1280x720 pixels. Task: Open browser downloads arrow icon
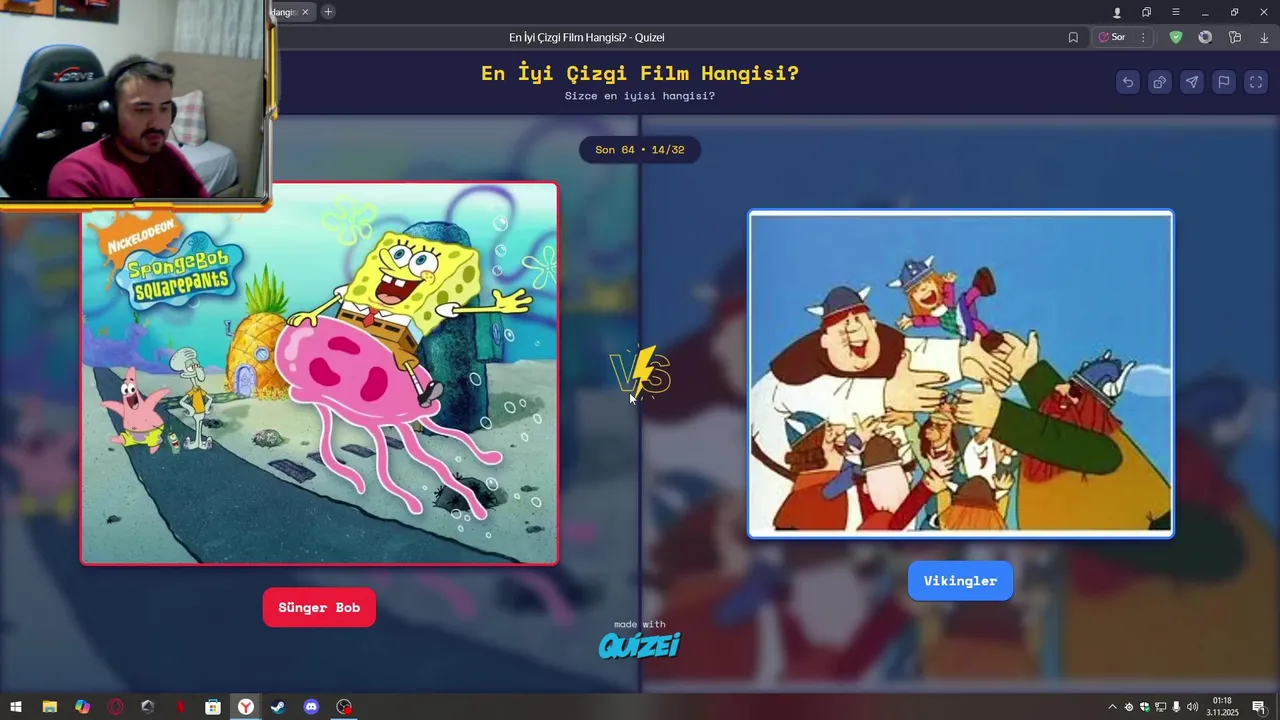tap(1264, 37)
